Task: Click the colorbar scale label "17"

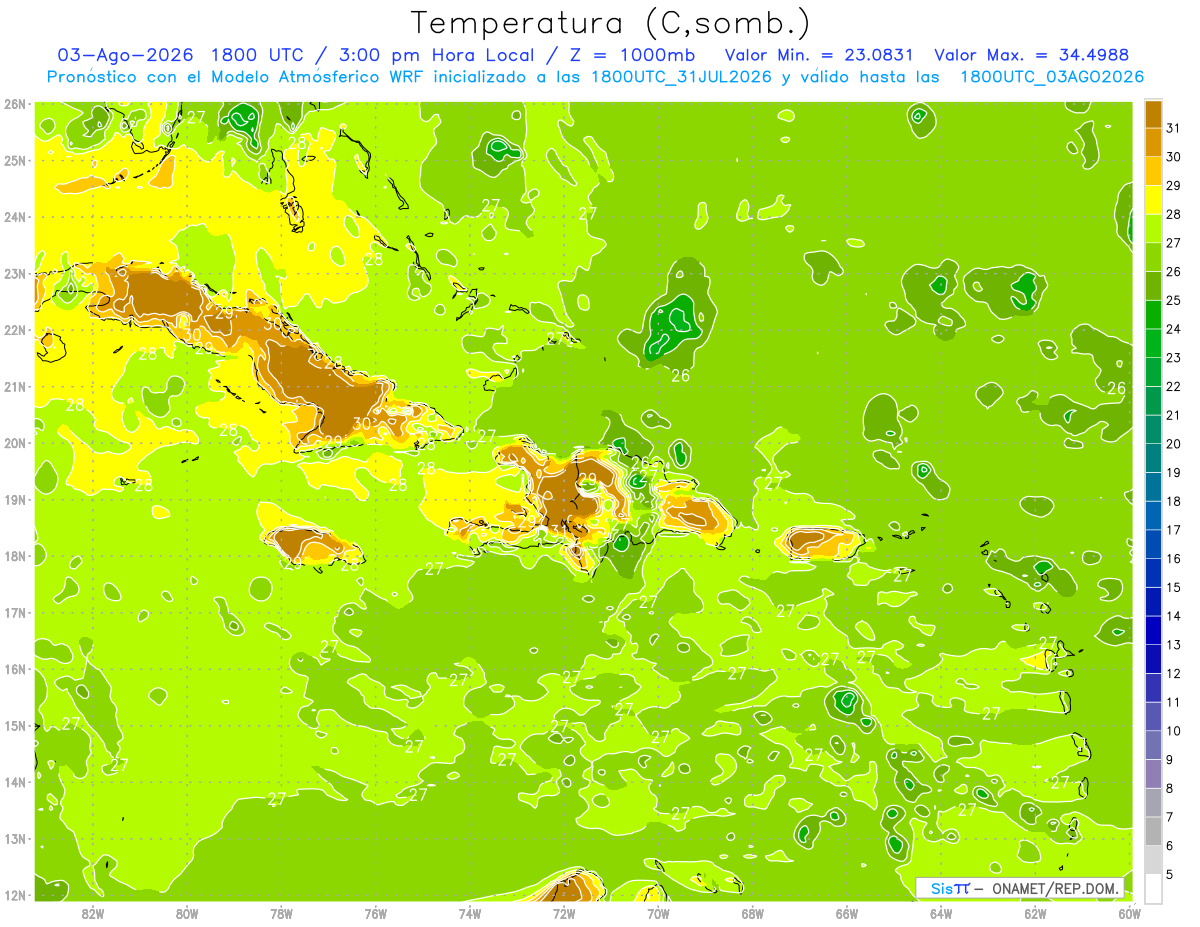Action: click(x=1174, y=530)
